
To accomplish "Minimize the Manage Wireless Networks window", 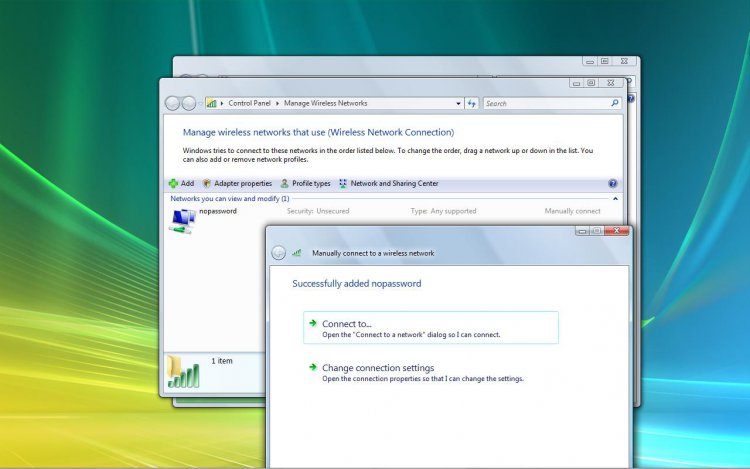I will [x=576, y=83].
